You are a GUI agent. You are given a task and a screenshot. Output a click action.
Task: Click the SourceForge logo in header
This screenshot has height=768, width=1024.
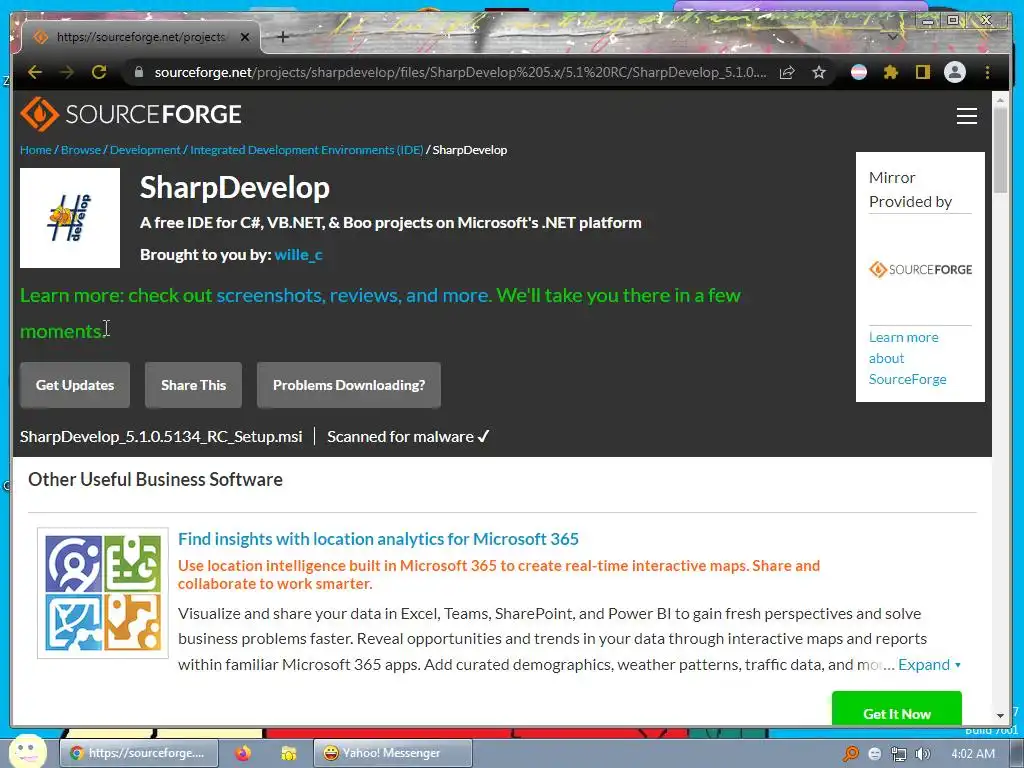point(131,114)
